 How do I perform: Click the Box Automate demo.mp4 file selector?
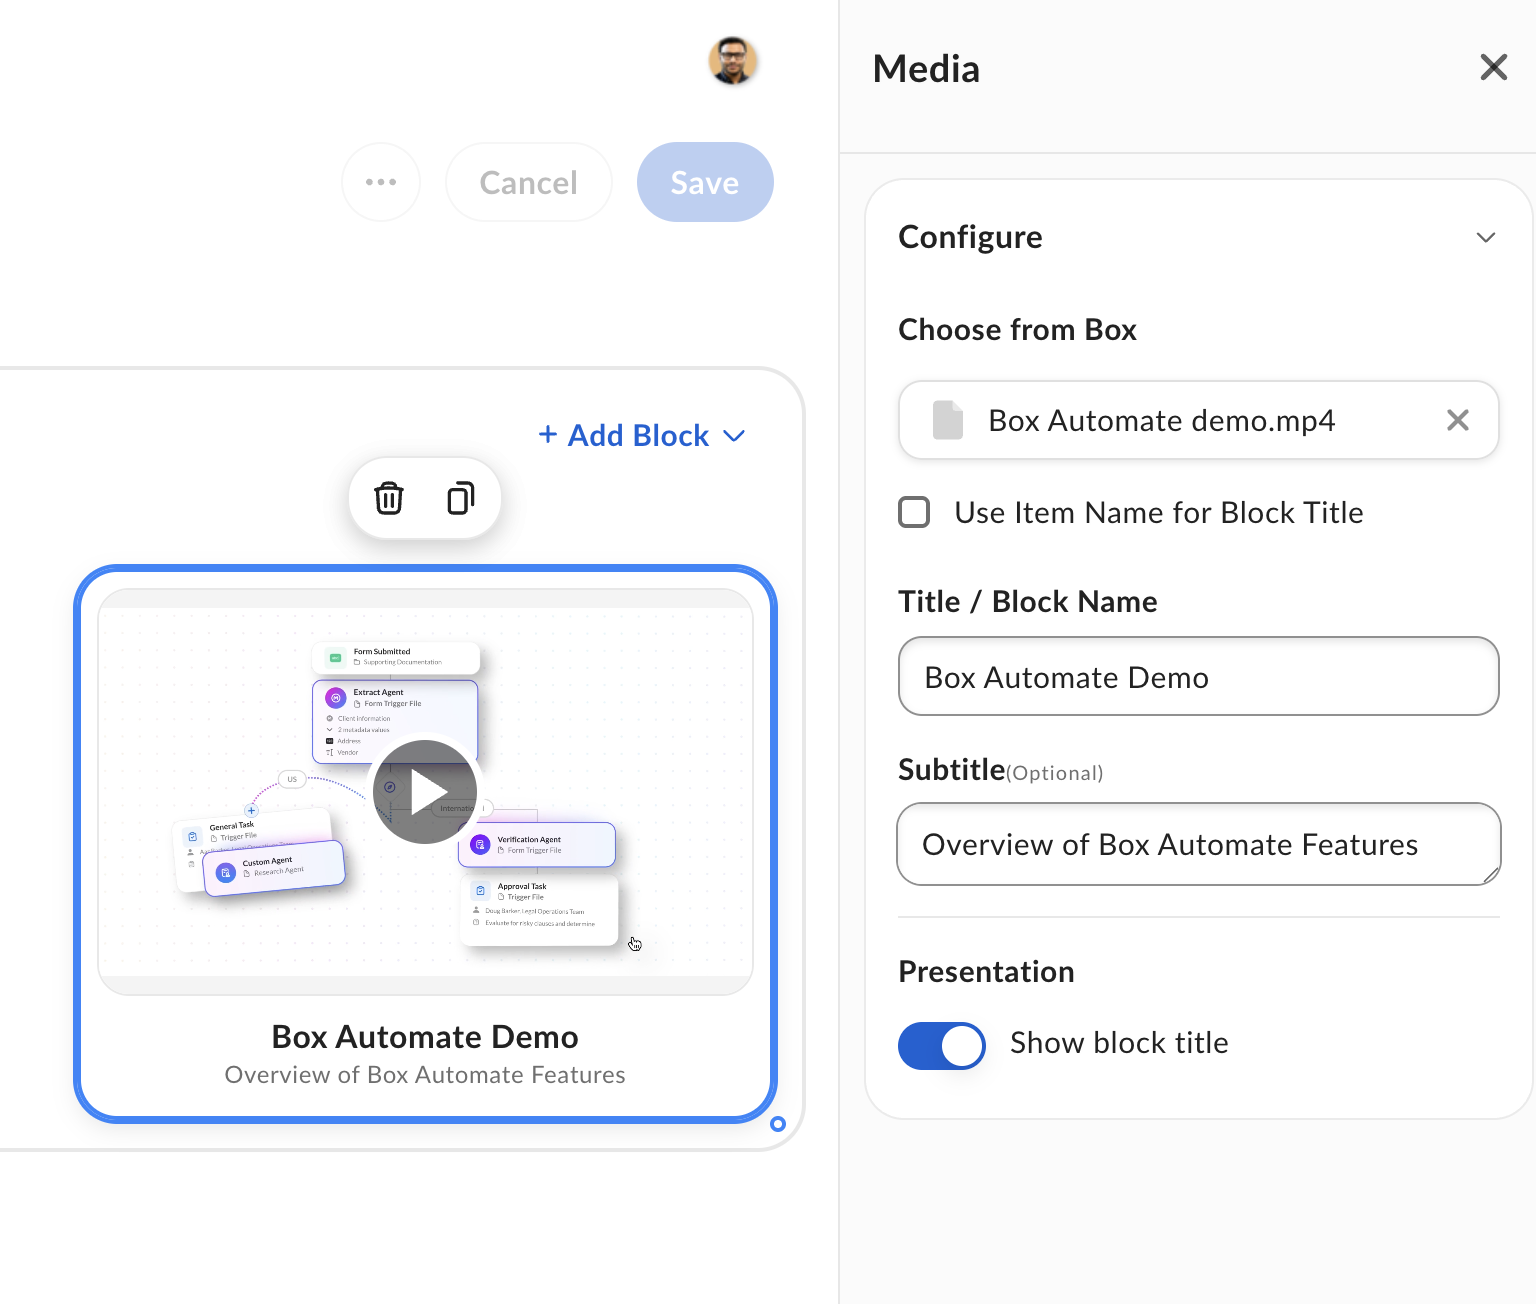coord(1198,420)
